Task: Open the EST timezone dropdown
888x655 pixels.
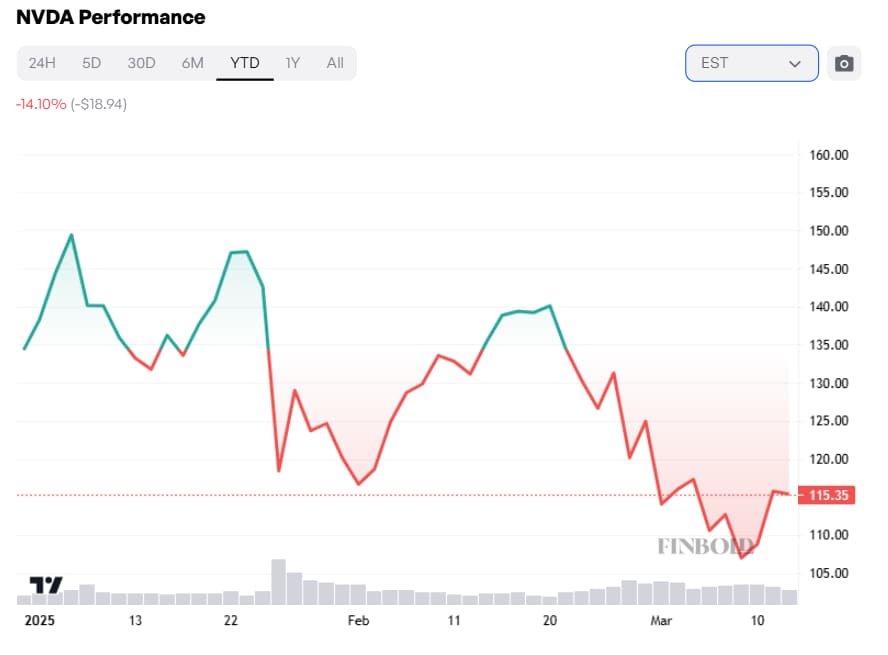Action: click(751, 63)
